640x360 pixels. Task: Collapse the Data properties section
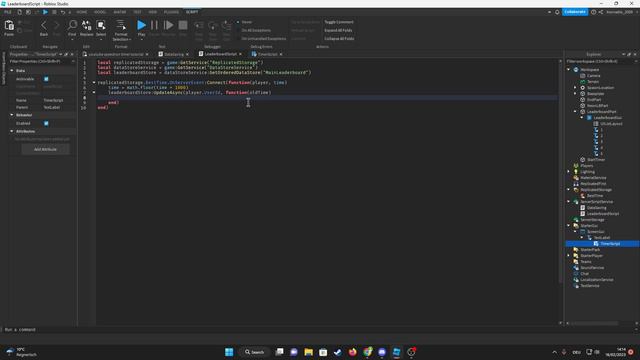12,71
